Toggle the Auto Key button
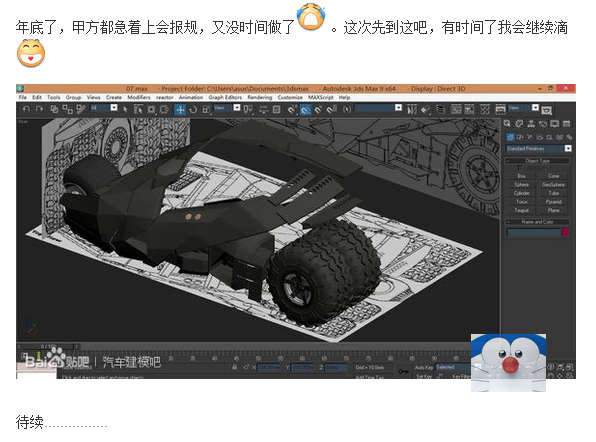 point(423,368)
